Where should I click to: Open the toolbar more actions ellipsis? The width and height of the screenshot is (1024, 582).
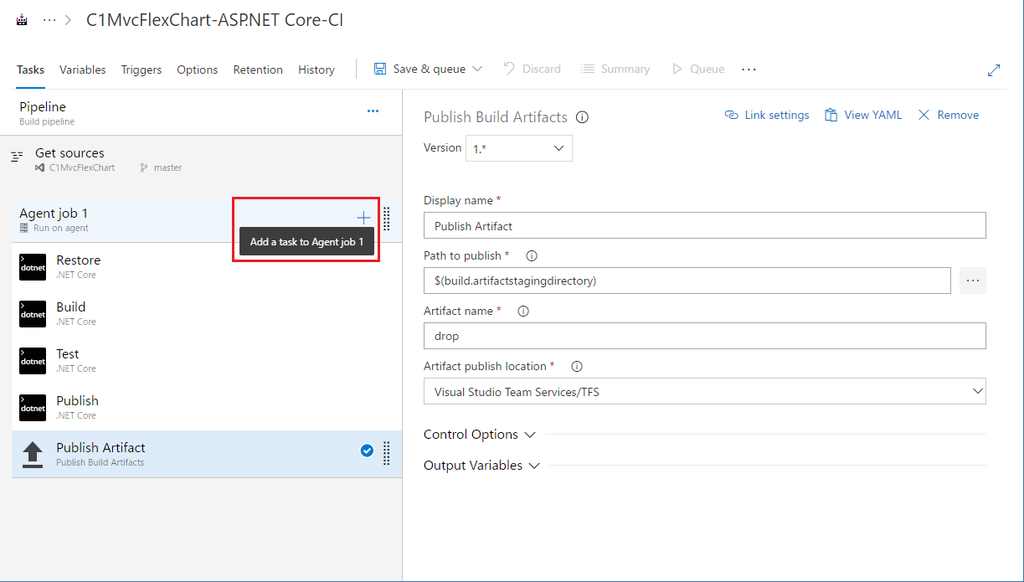pos(748,69)
